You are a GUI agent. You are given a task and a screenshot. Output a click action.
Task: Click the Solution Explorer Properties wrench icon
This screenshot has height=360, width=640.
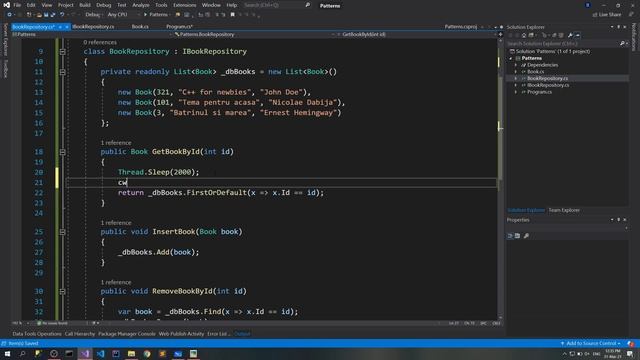click(x=570, y=36)
